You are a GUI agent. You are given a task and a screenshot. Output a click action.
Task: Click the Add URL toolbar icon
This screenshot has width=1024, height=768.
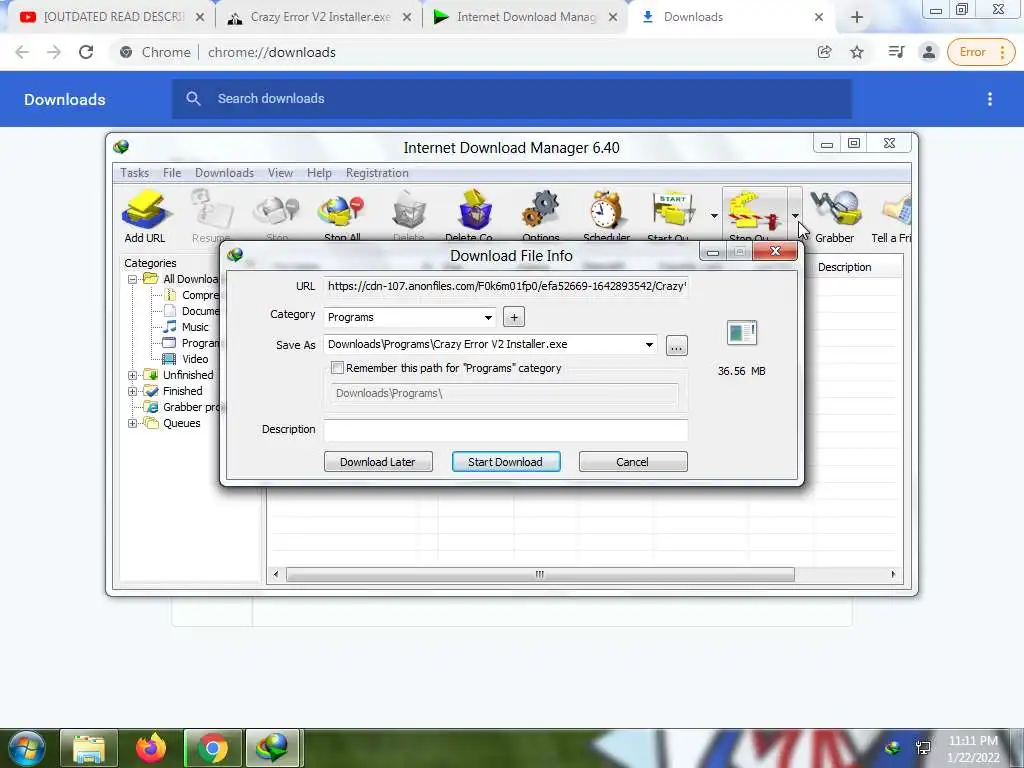(145, 216)
